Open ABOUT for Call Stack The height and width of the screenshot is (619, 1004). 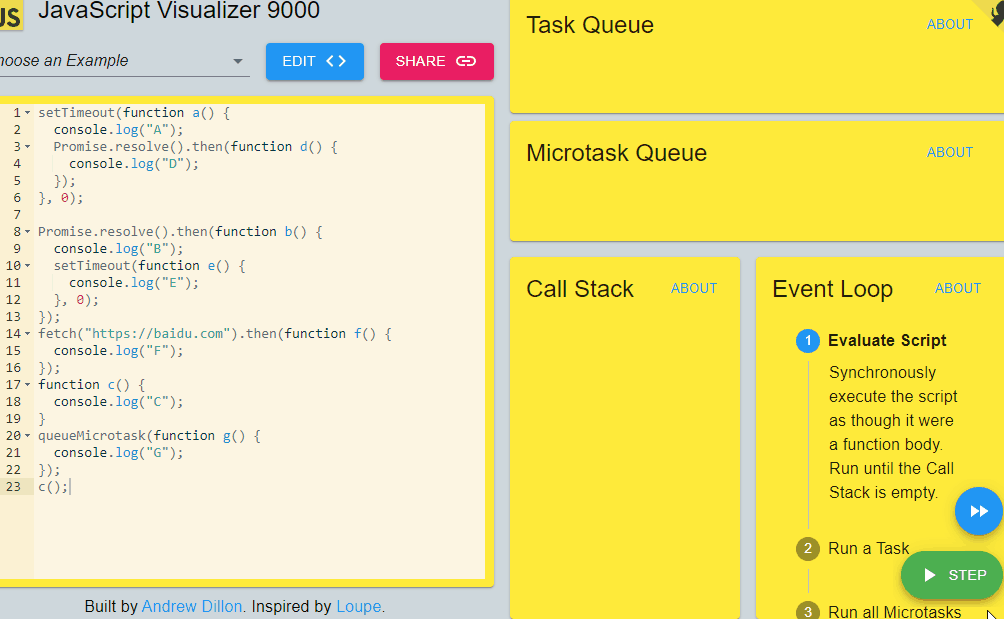693,288
